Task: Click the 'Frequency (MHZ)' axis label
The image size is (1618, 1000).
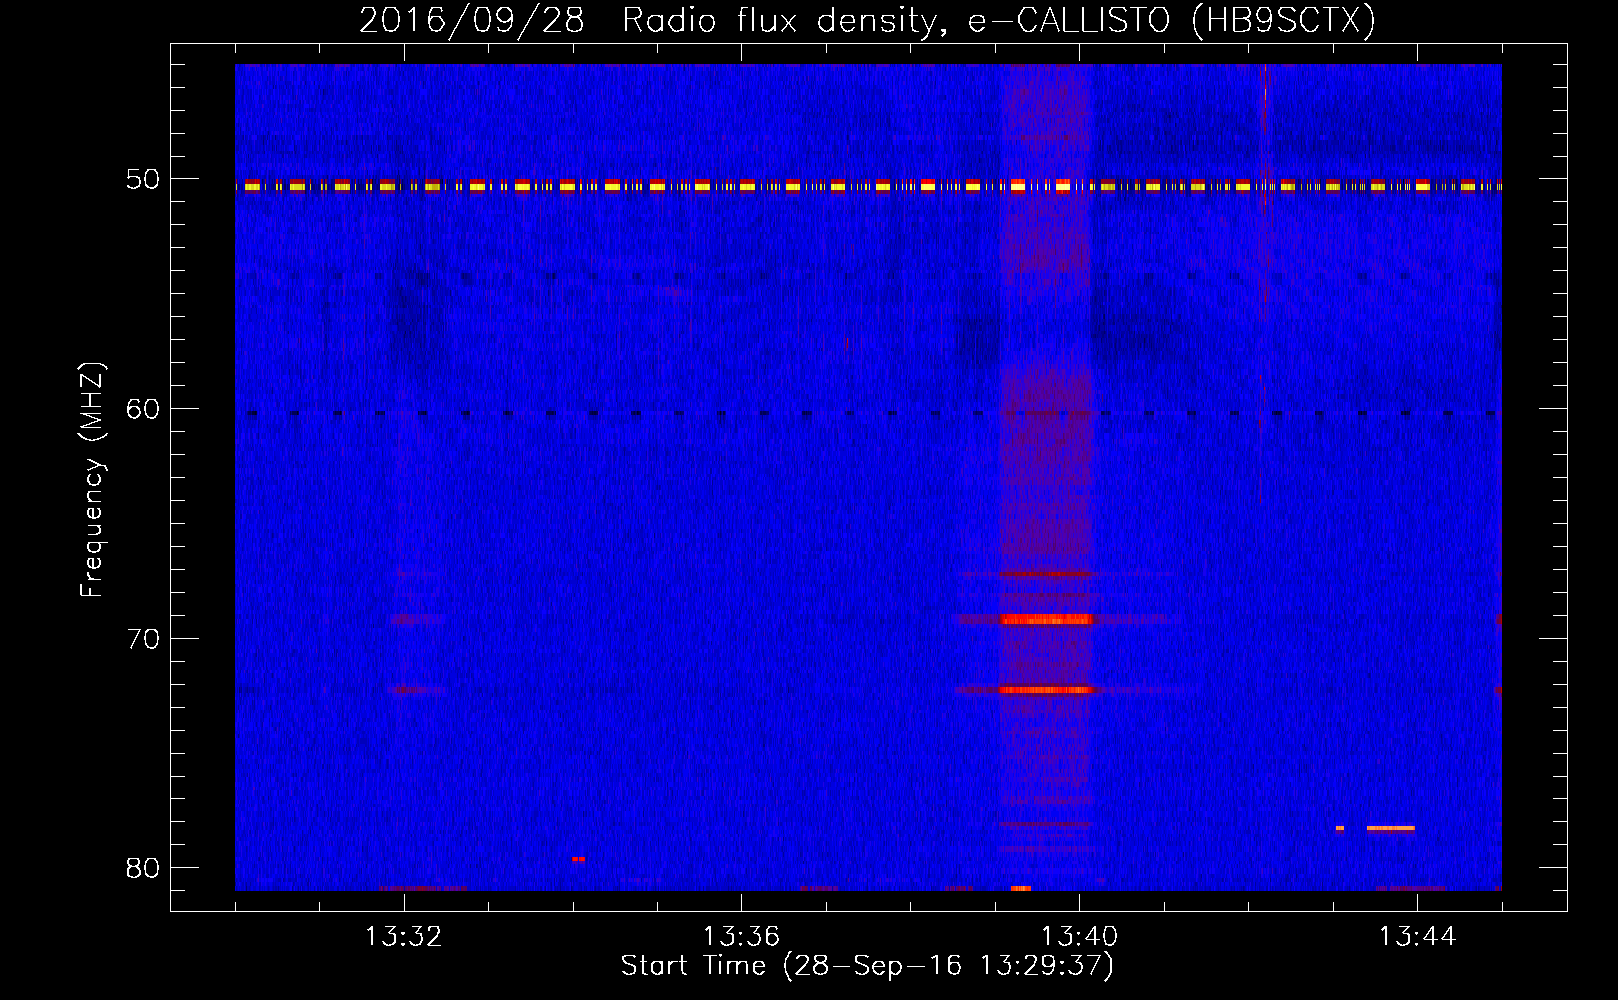Action: tap(91, 480)
